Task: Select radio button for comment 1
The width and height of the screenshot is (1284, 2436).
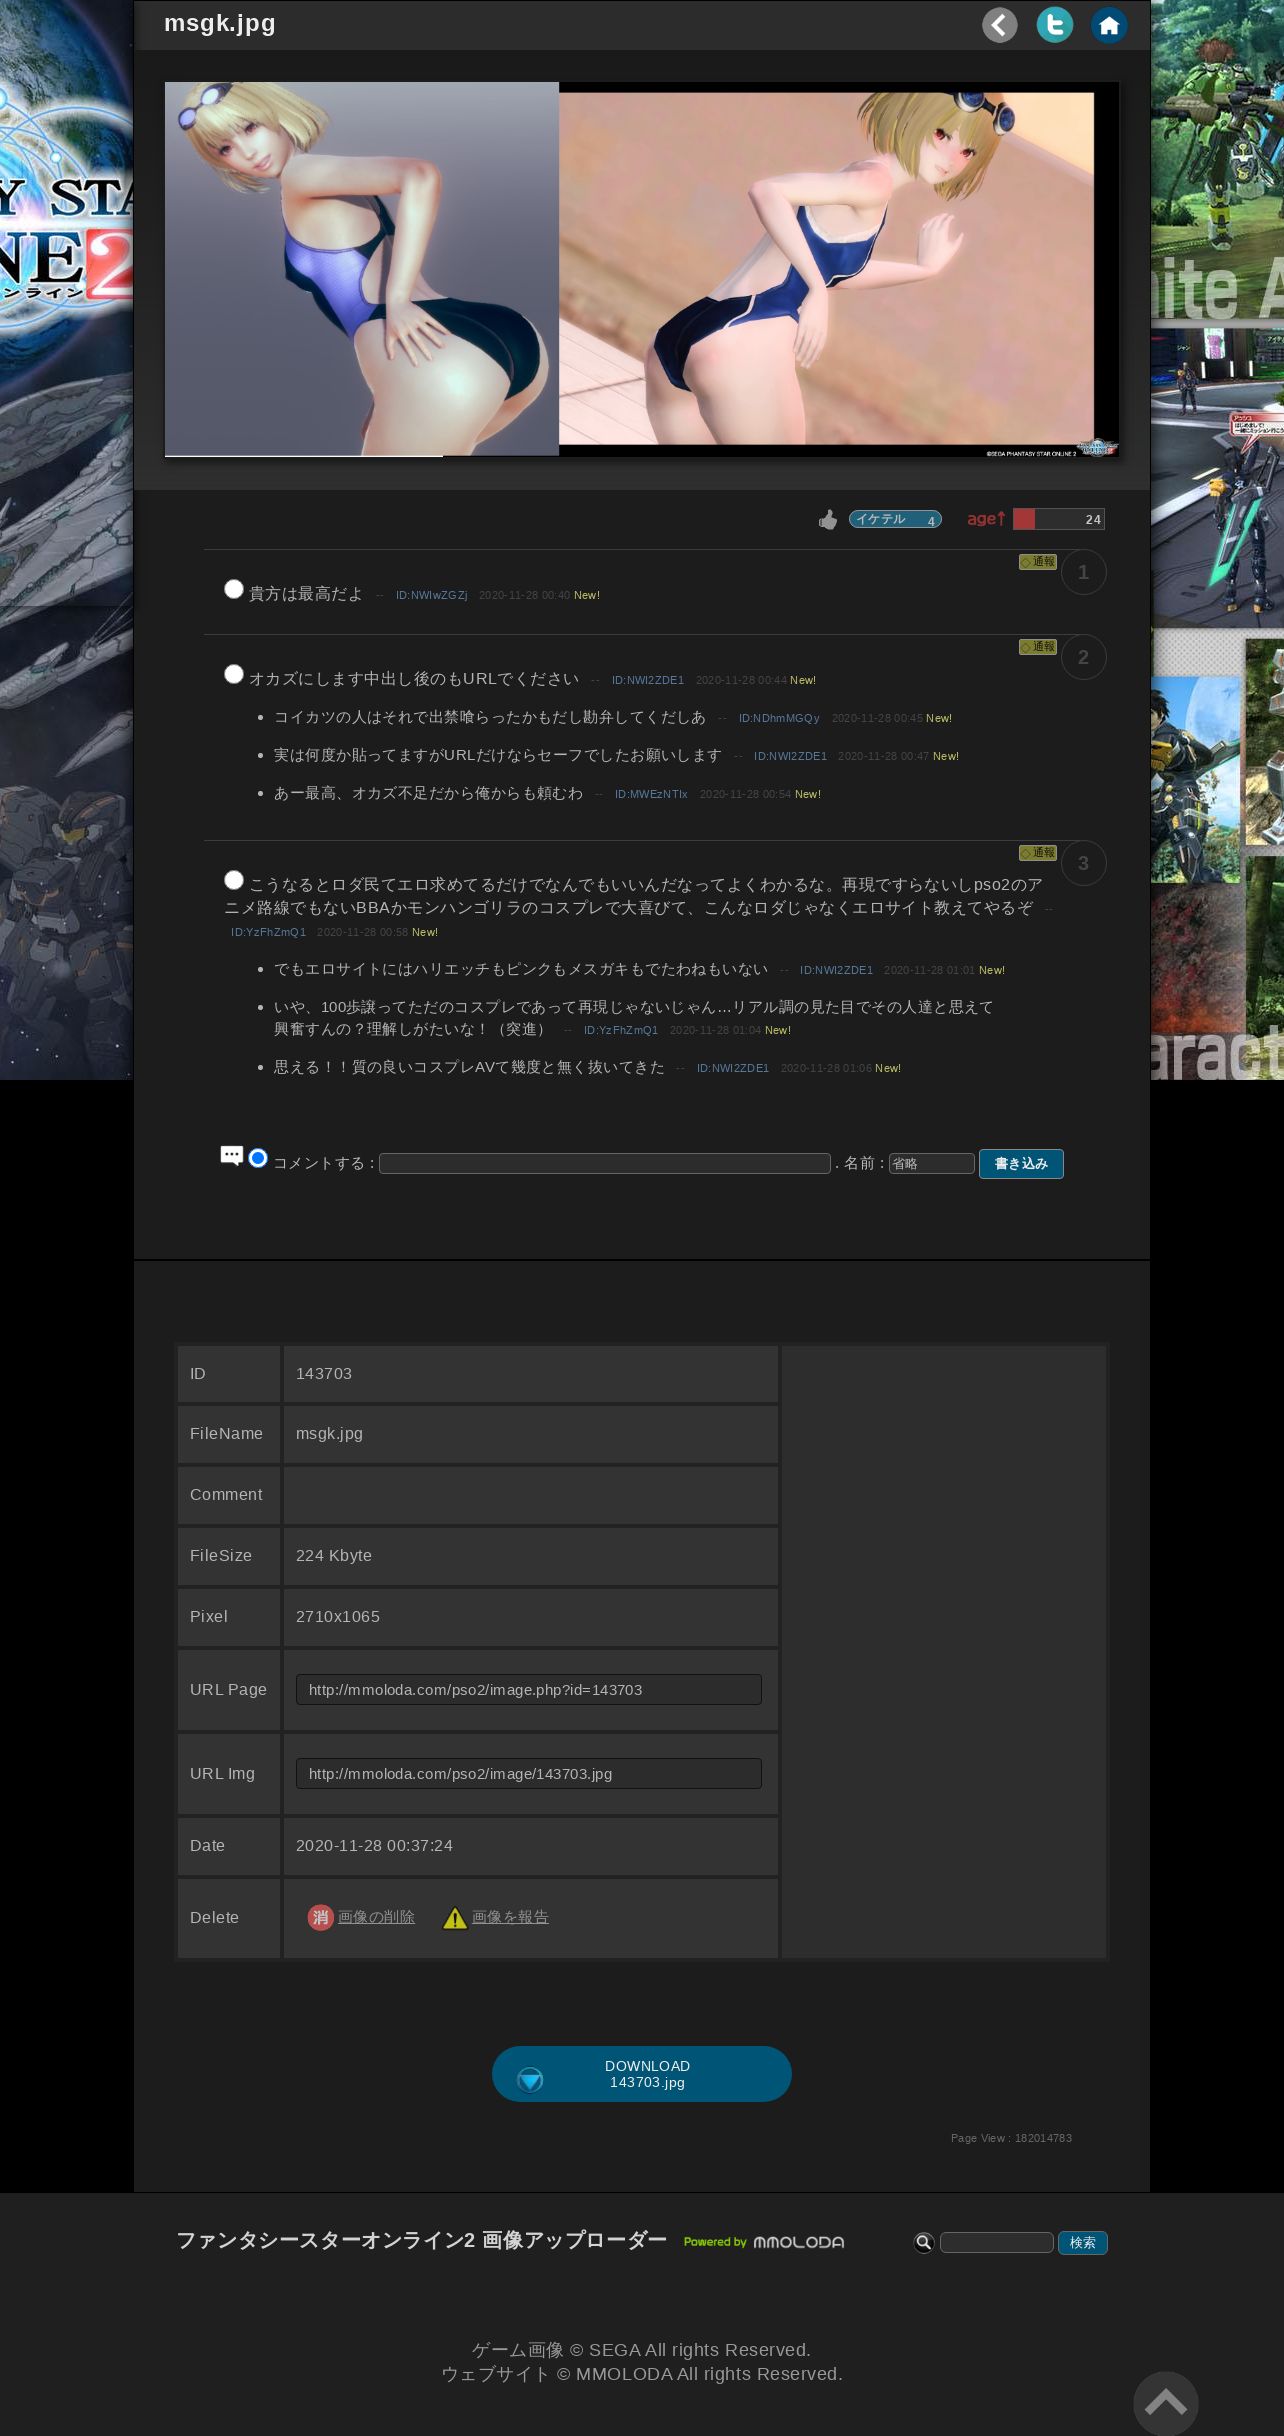Action: coord(234,589)
